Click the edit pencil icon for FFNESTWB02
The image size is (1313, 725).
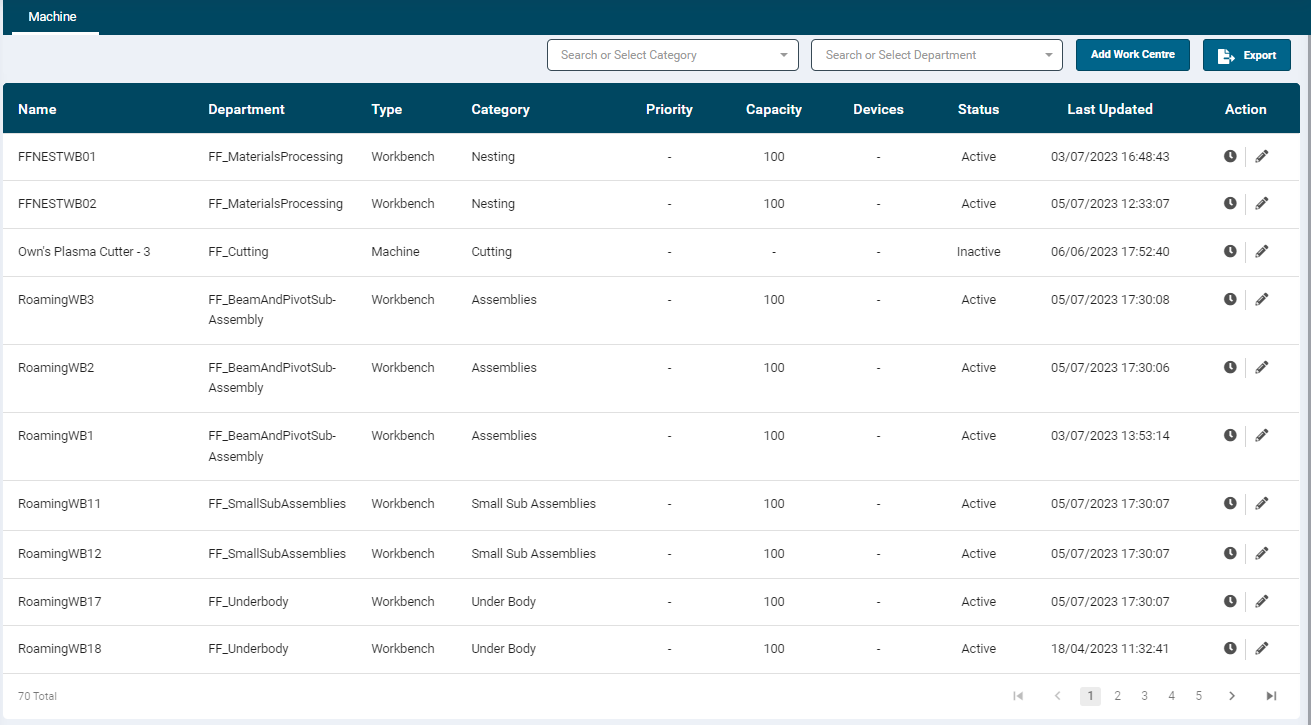(1261, 203)
